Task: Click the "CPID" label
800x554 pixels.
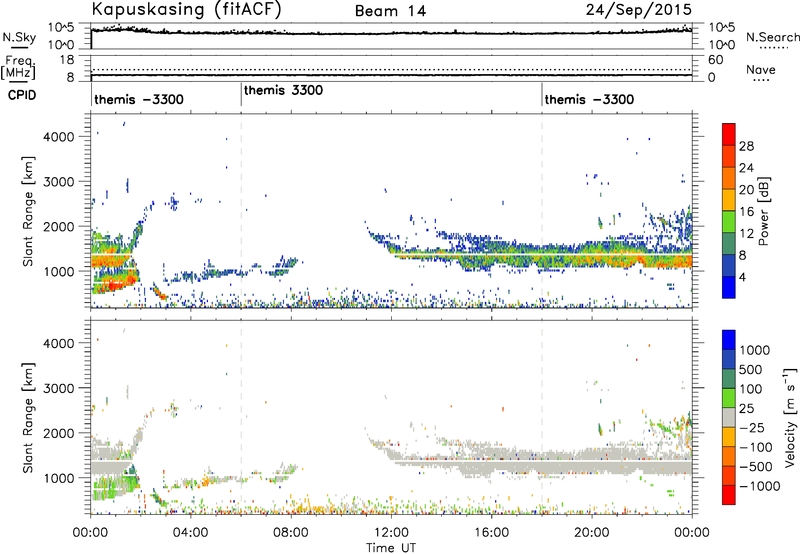Action: coord(21,95)
